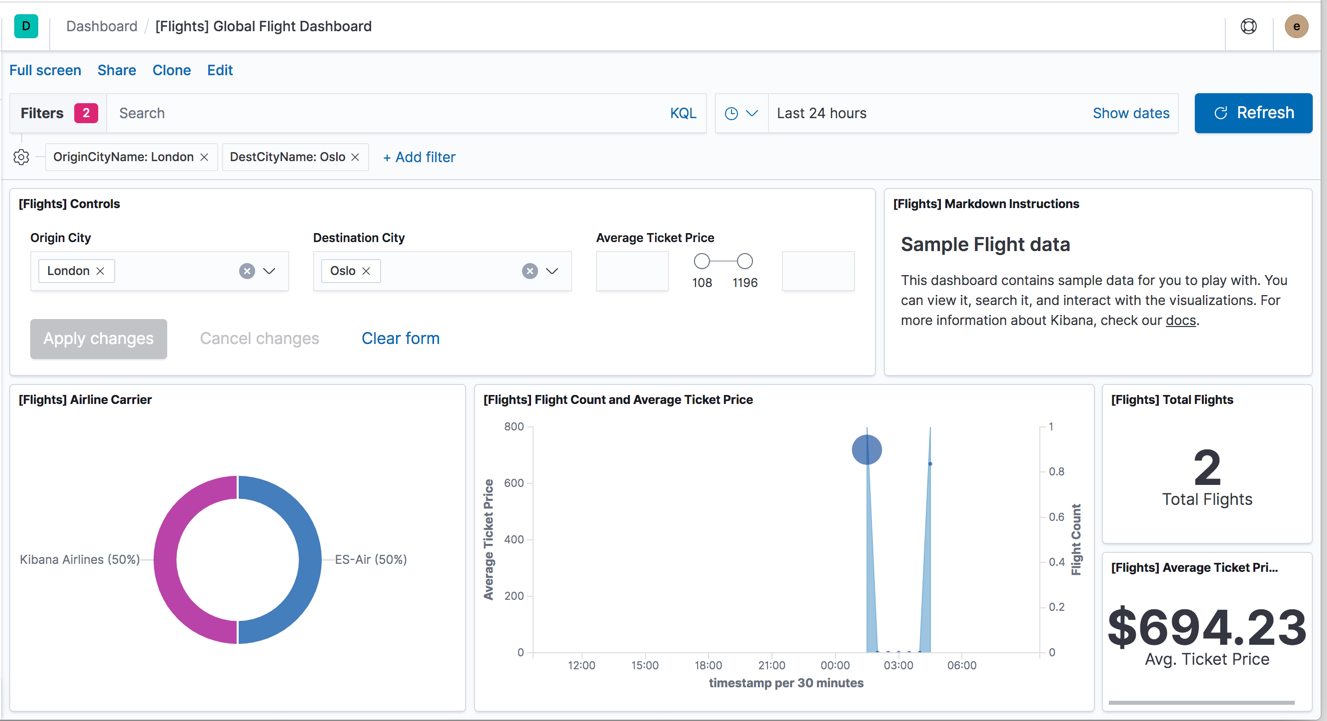Screen dimensions: 1327x721
Task: Click the green D space avatar icon
Action: [x=26, y=26]
